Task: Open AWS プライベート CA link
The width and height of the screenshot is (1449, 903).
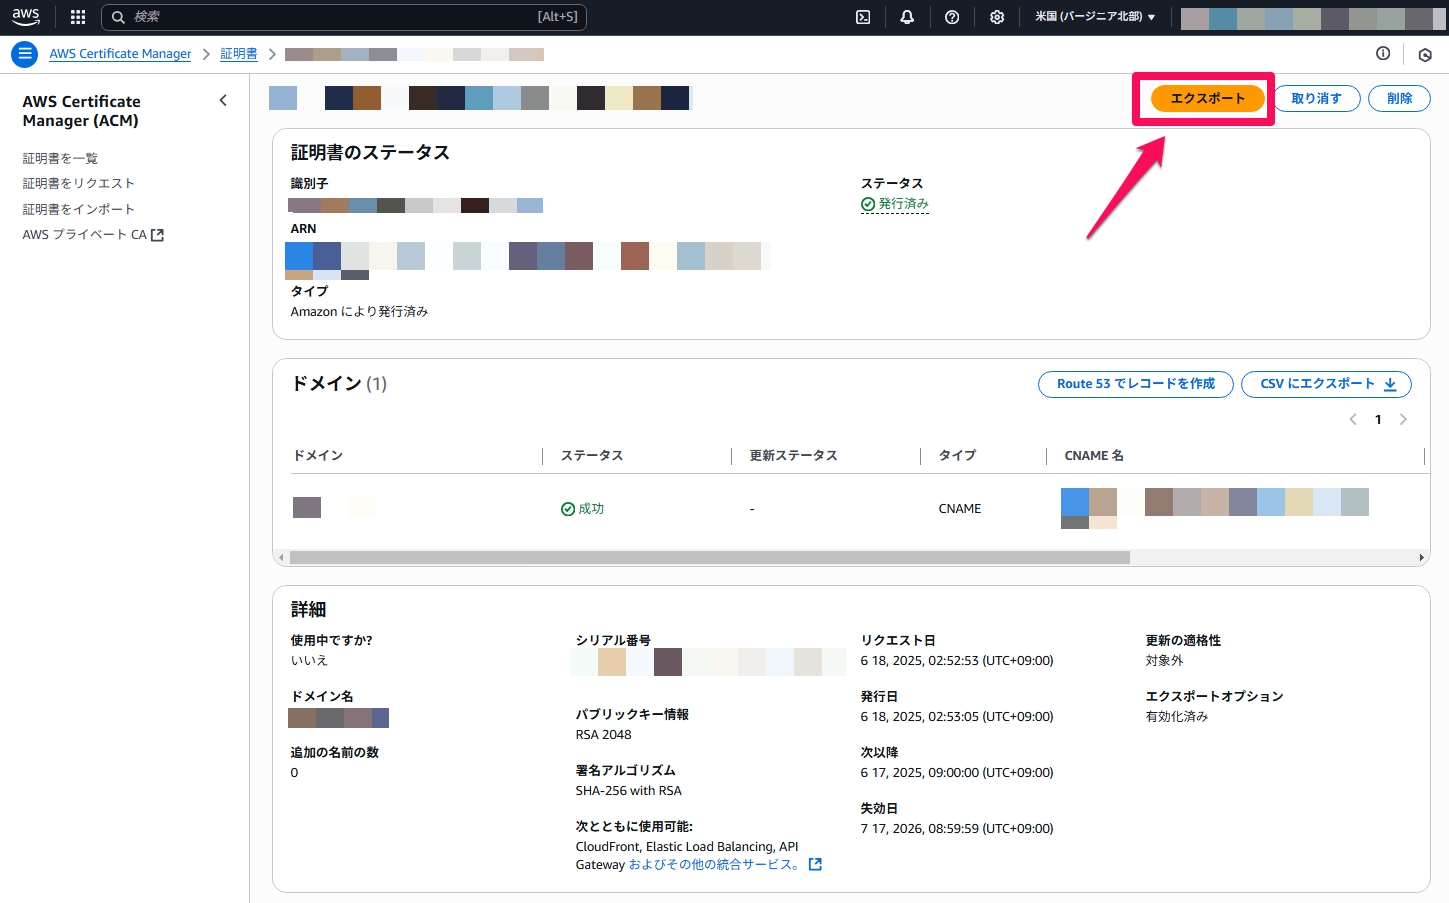Action: click(93, 235)
